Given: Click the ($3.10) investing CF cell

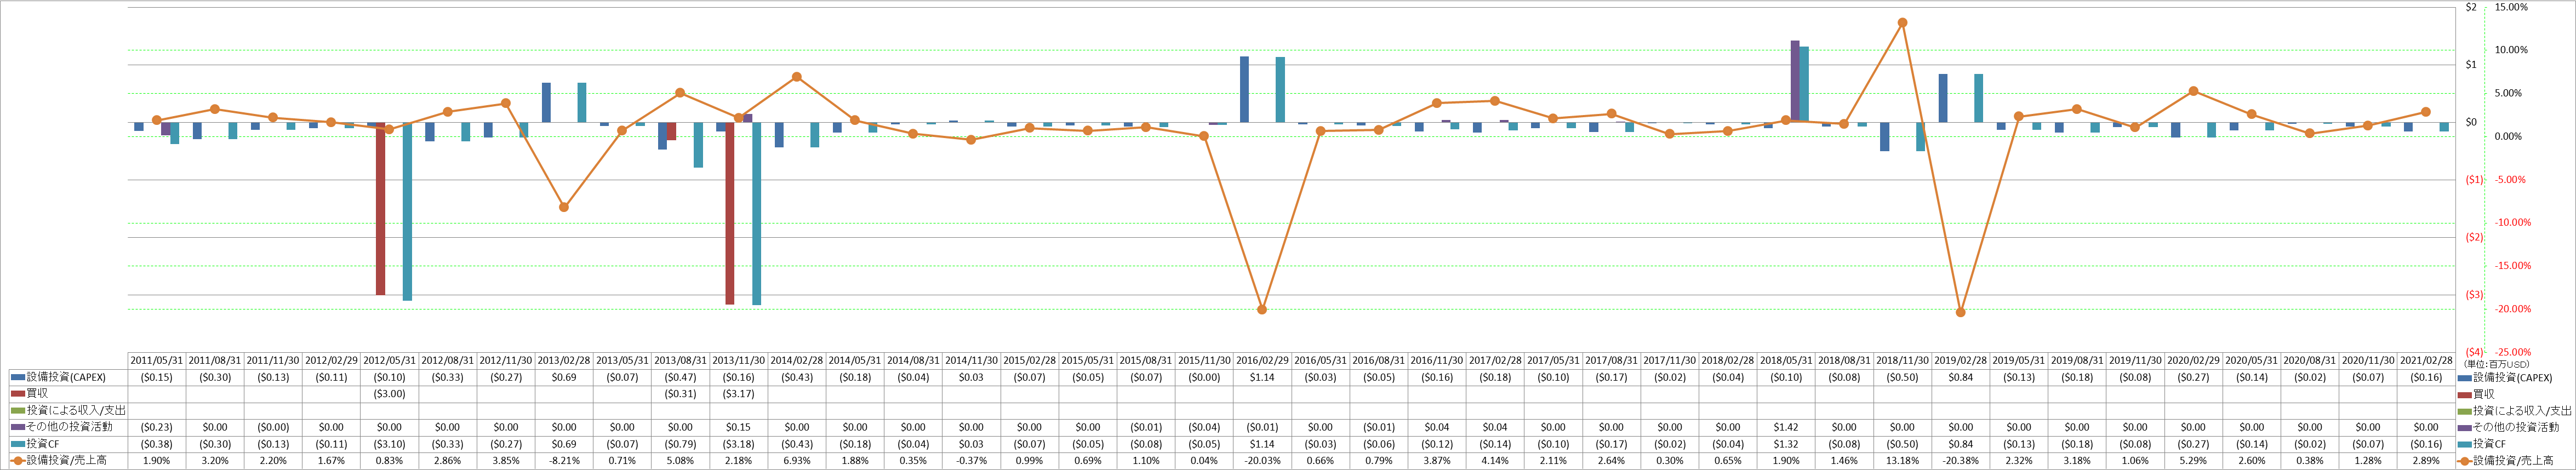Looking at the screenshot, I should coord(390,444).
